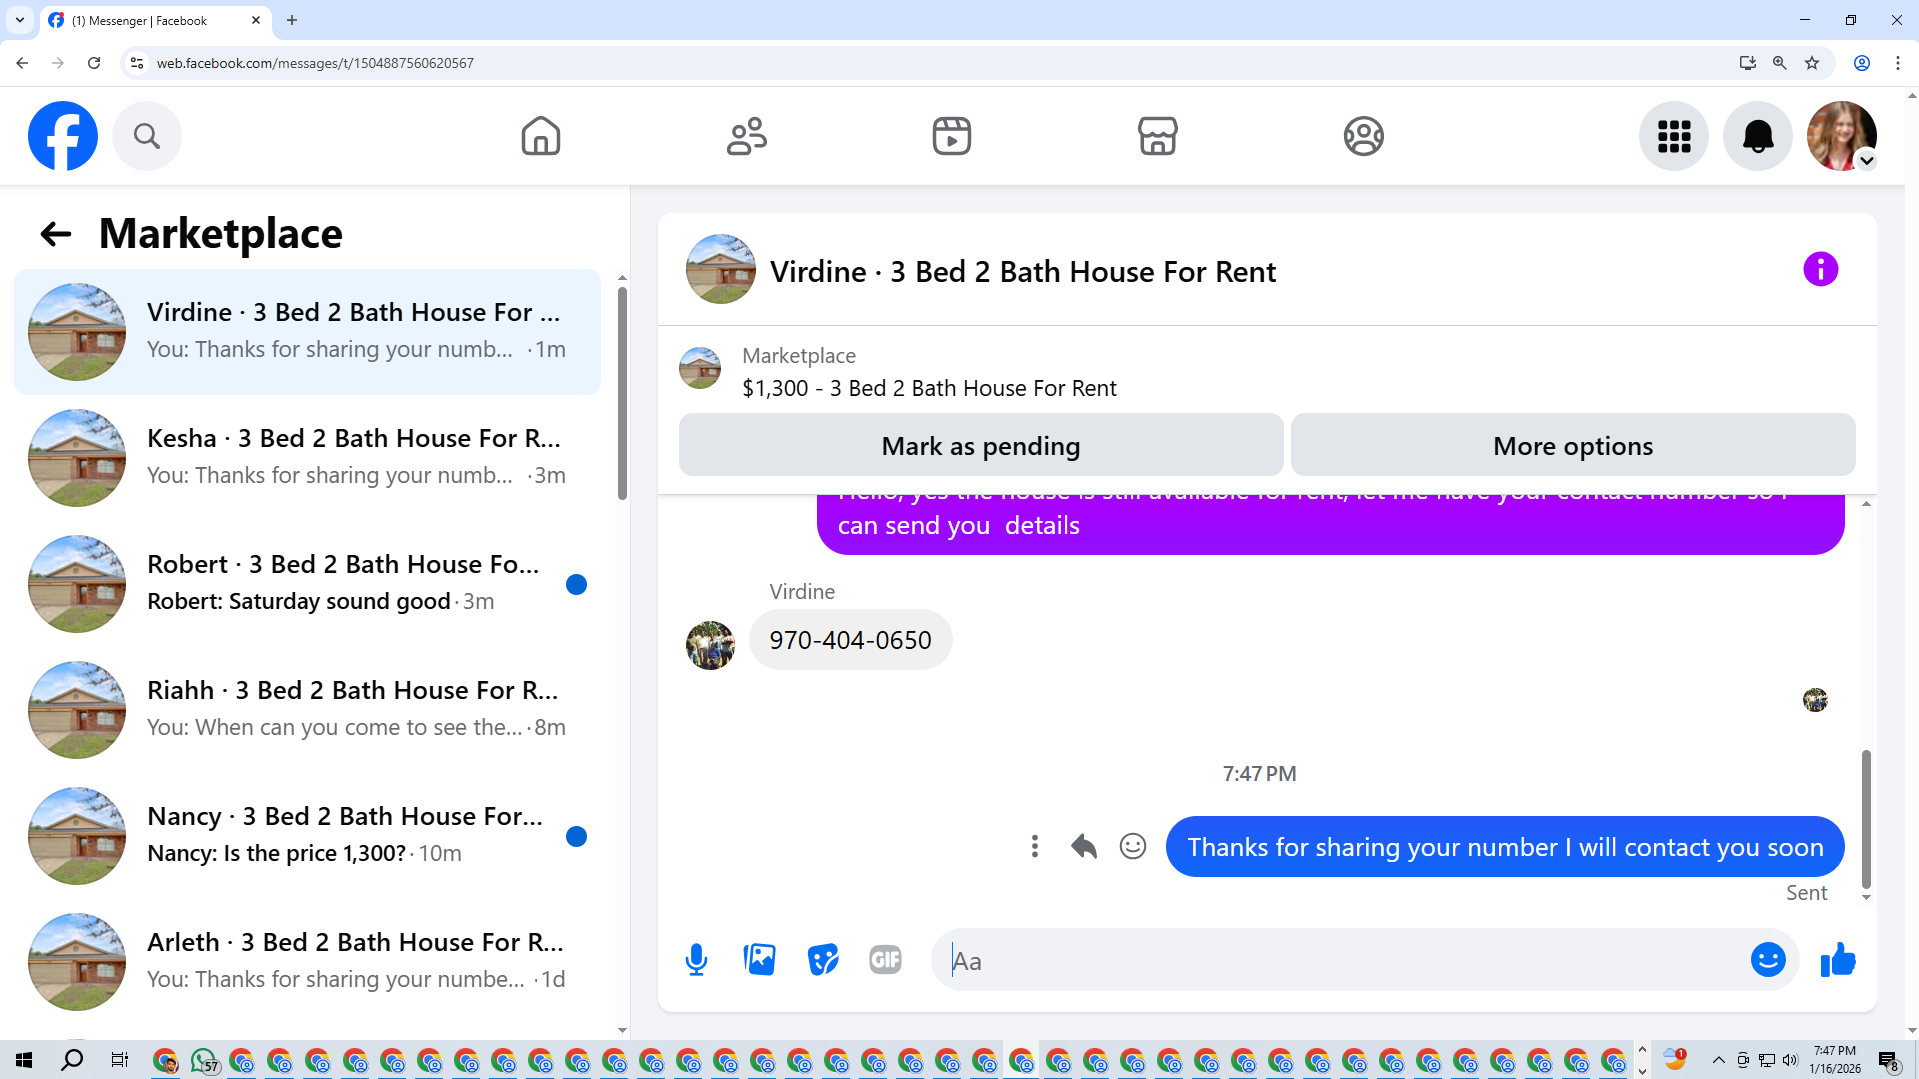Open Task View on the taskbar
Image resolution: width=1919 pixels, height=1079 pixels.
(119, 1060)
